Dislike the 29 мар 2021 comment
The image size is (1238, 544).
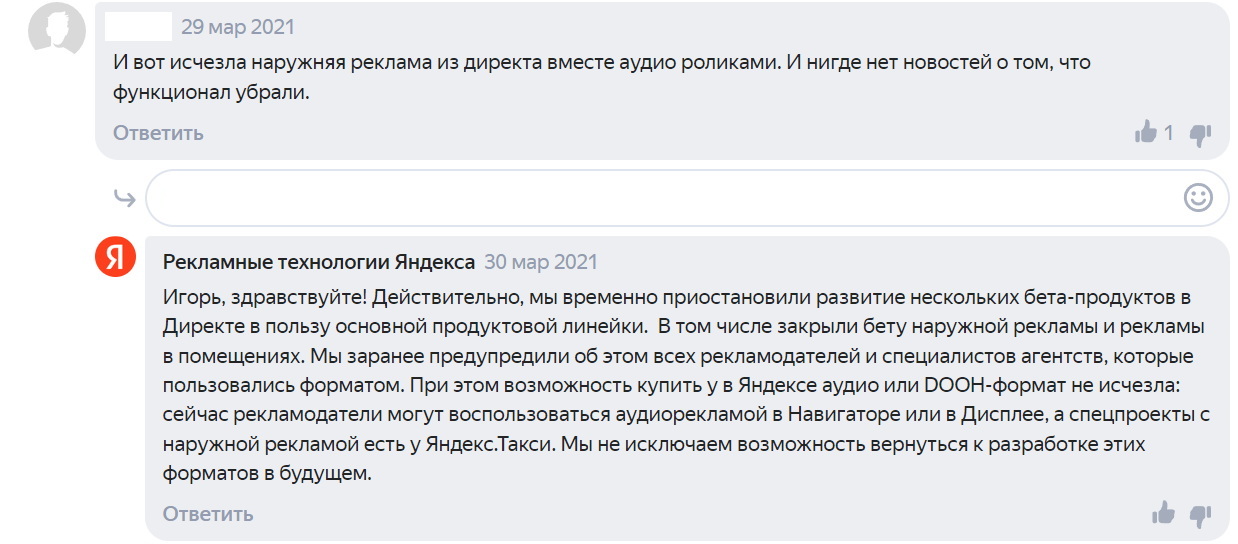pos(1200,133)
